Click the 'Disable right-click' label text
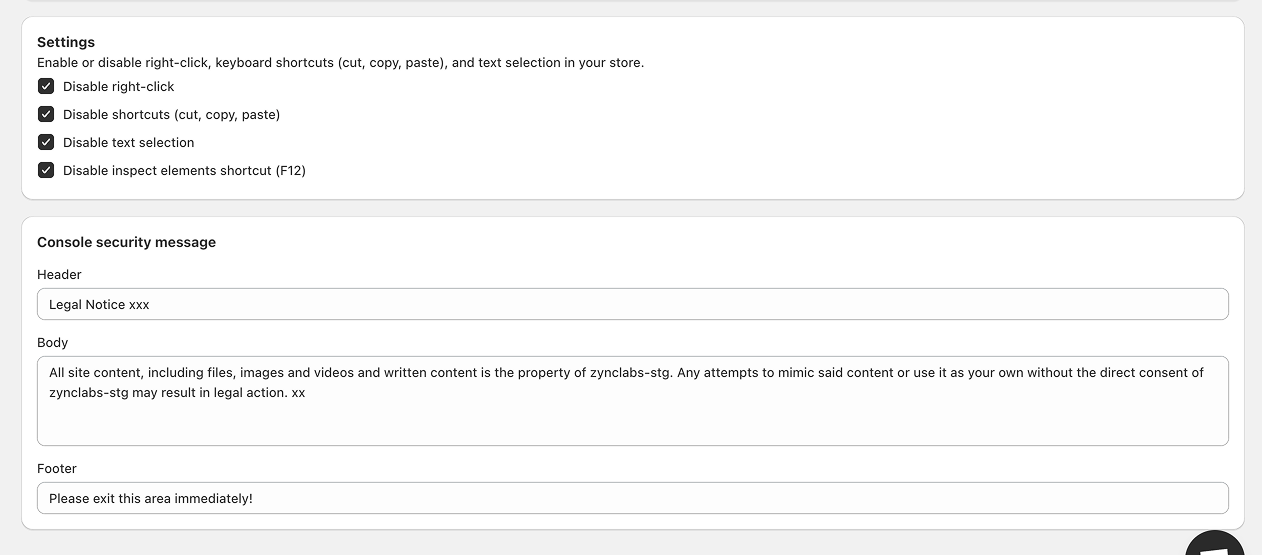 click(118, 87)
